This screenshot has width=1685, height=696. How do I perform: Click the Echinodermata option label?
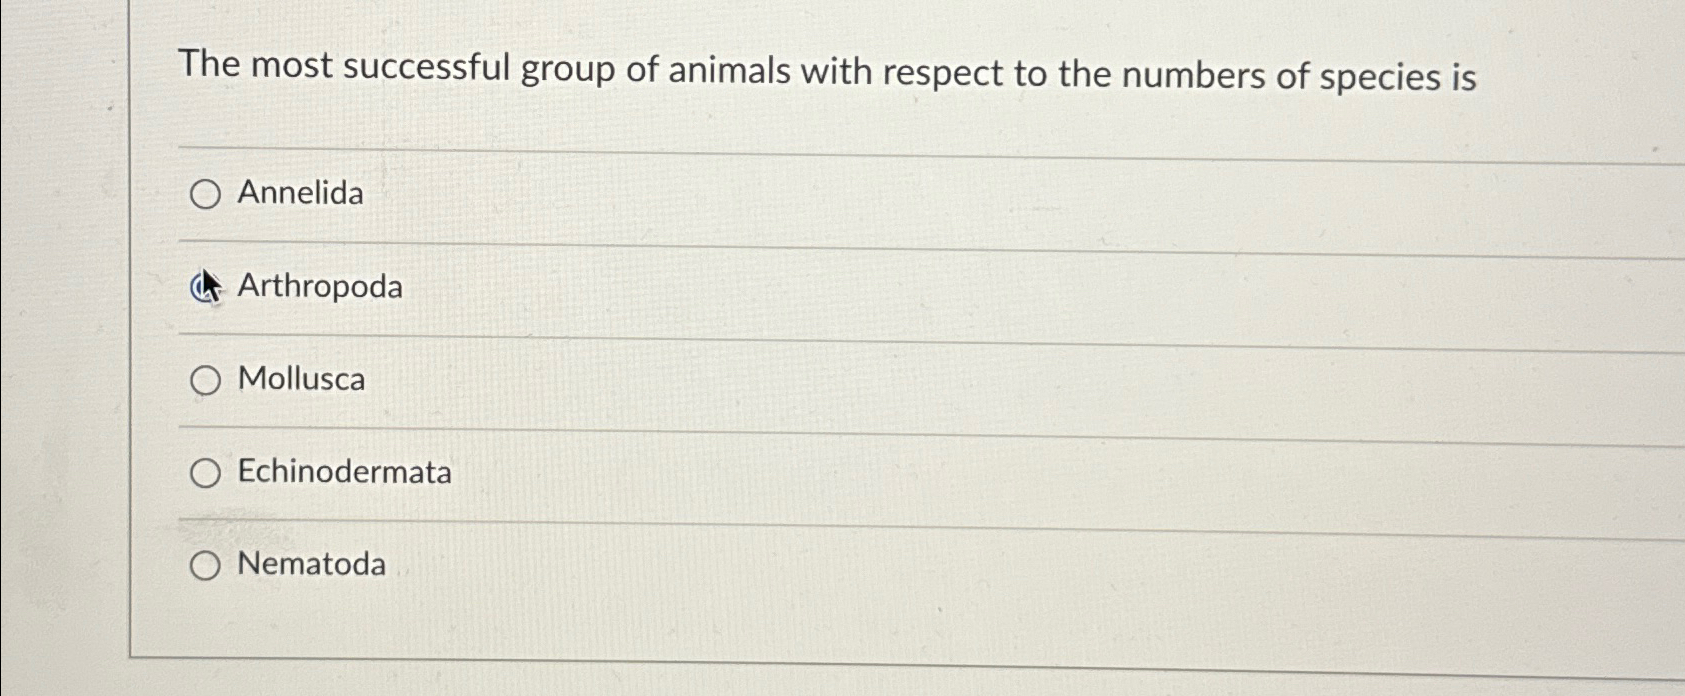pyautogui.click(x=343, y=473)
